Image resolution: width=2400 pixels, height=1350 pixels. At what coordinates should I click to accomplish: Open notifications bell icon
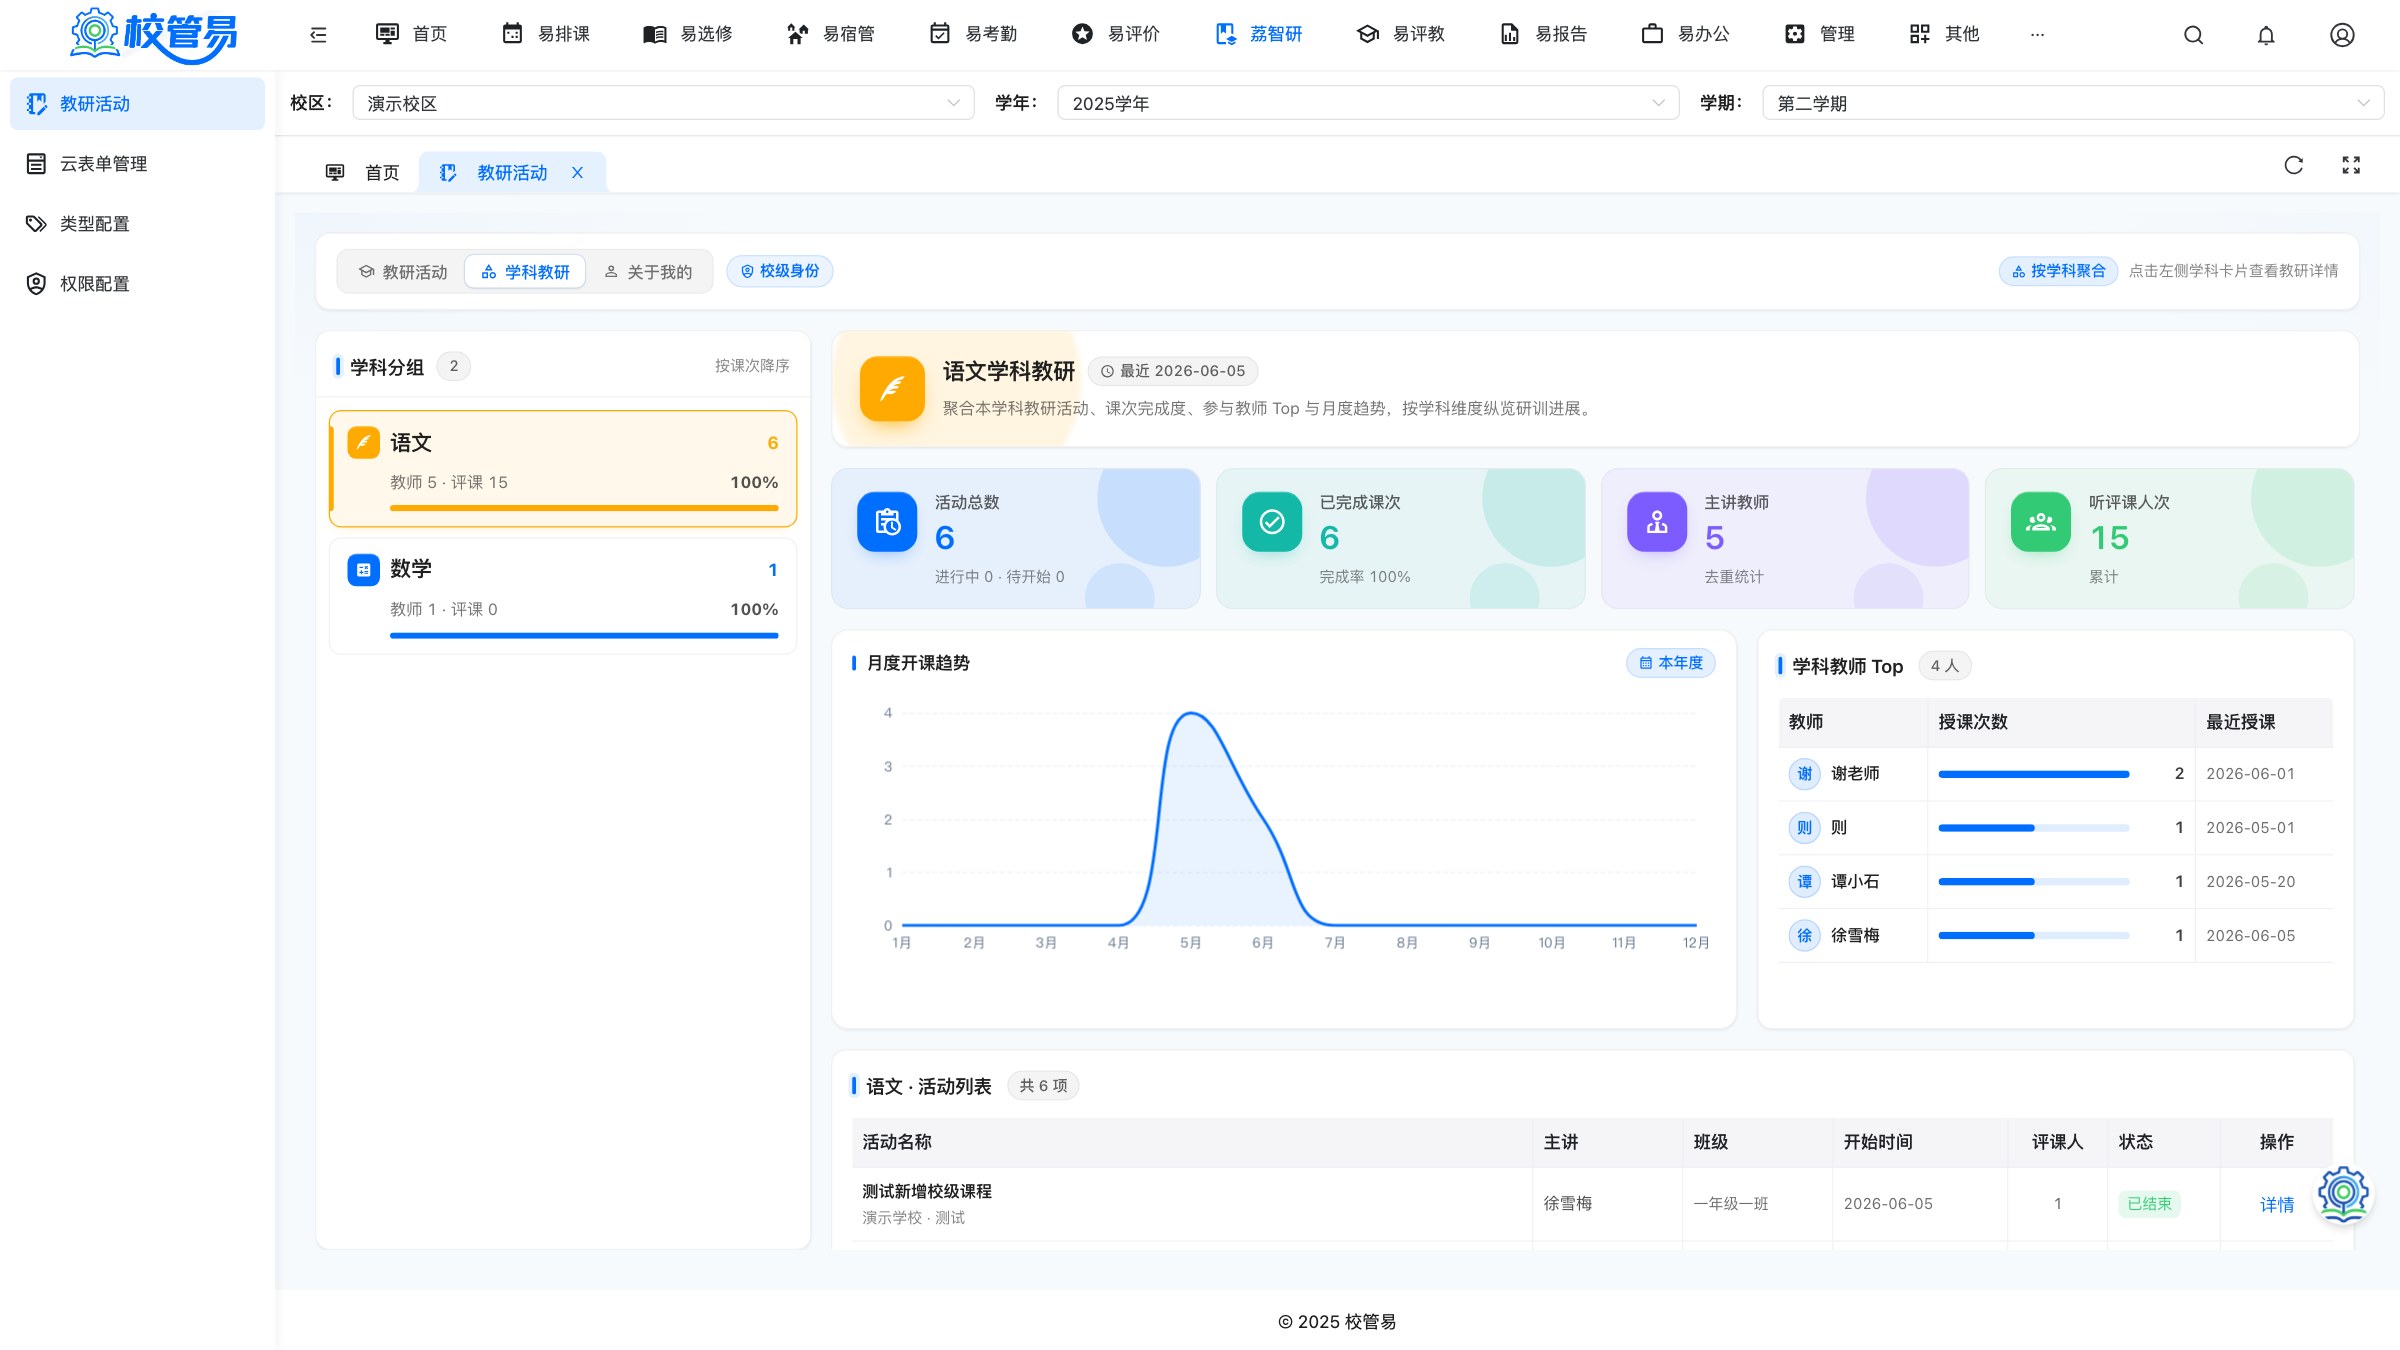[x=2266, y=35]
